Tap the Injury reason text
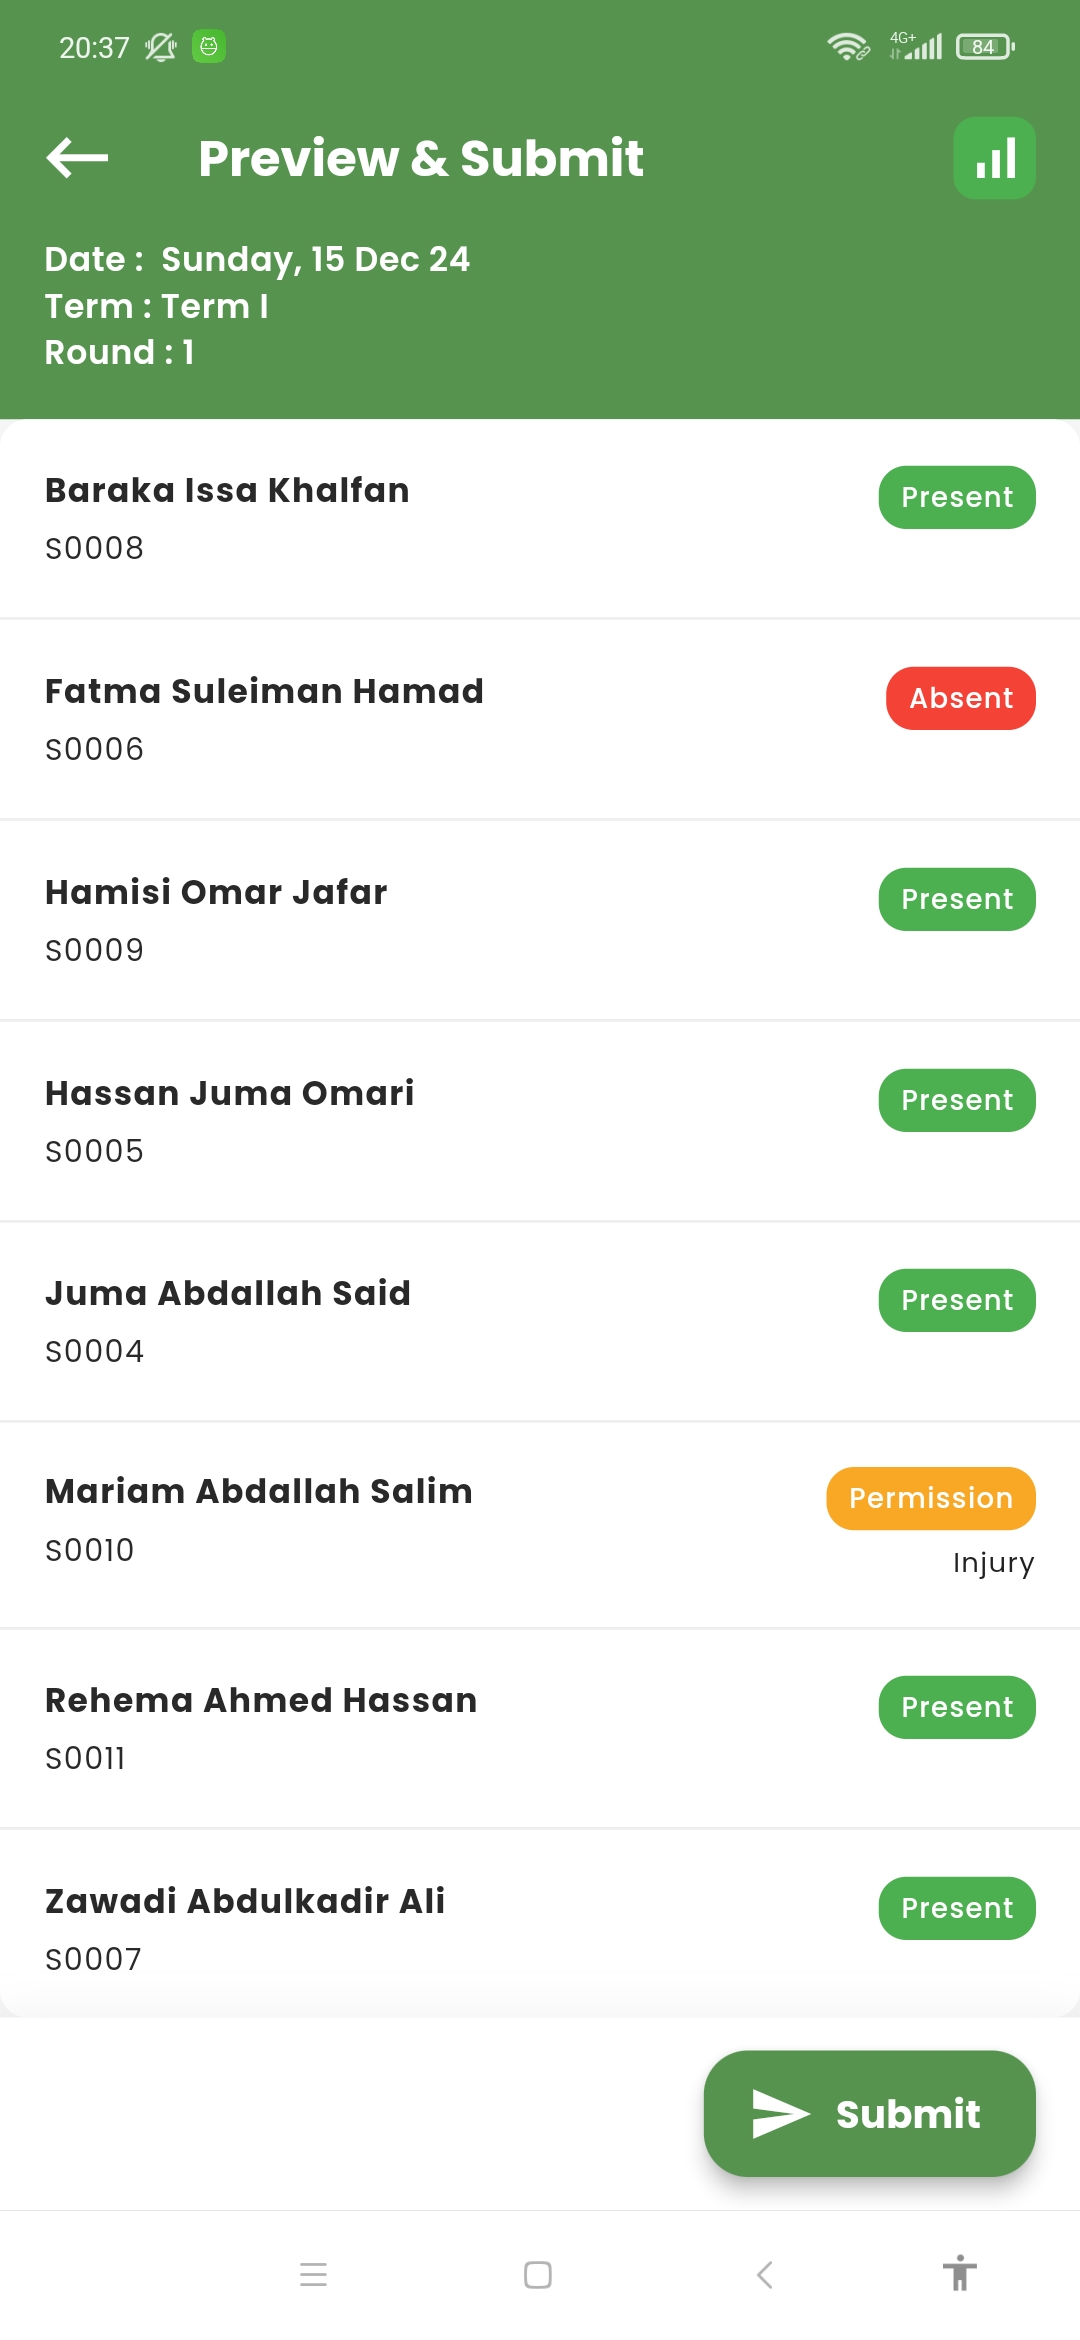This screenshot has width=1080, height=2340. point(993,1562)
